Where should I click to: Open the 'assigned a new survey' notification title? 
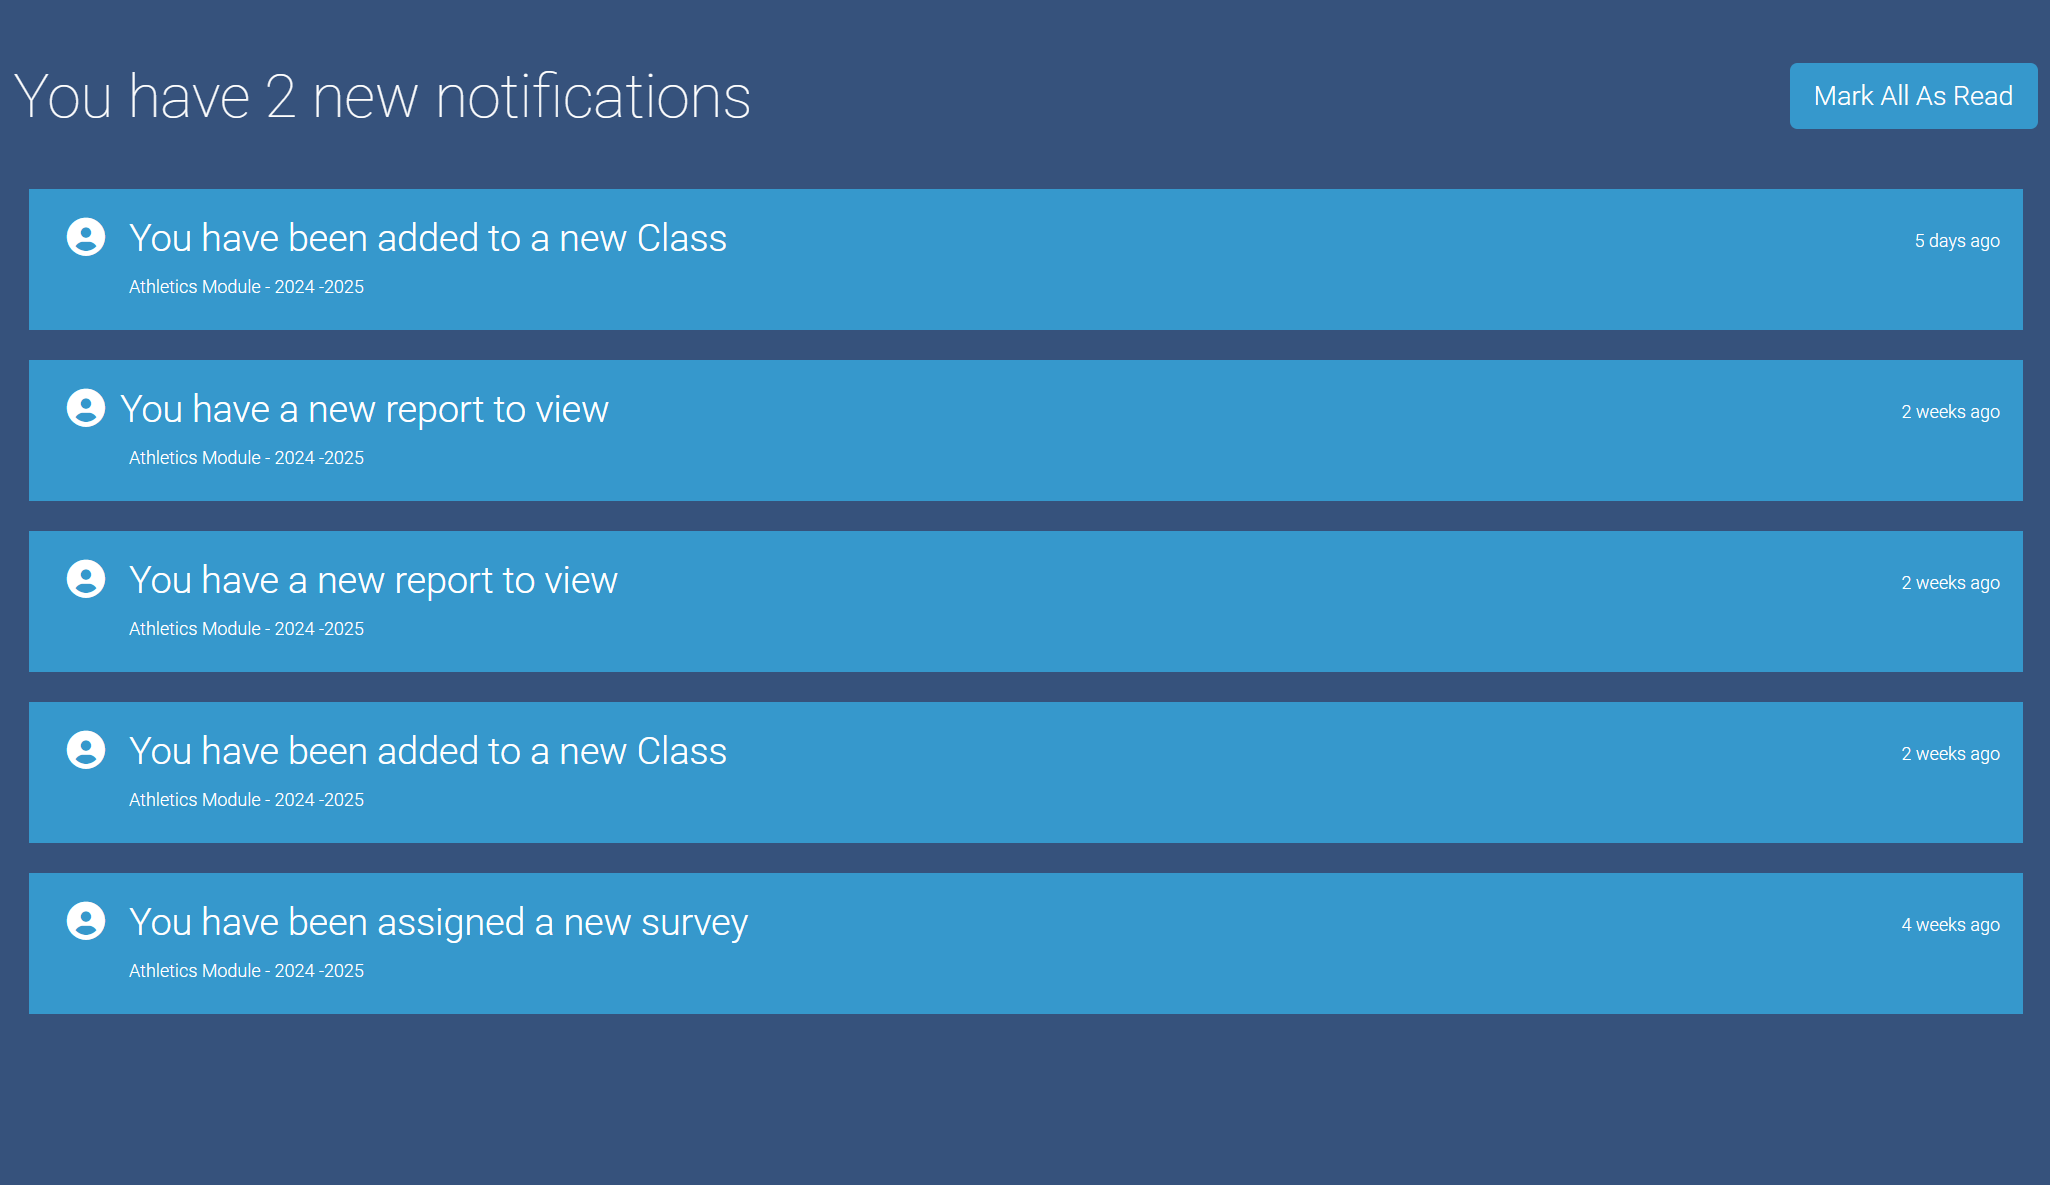click(438, 923)
